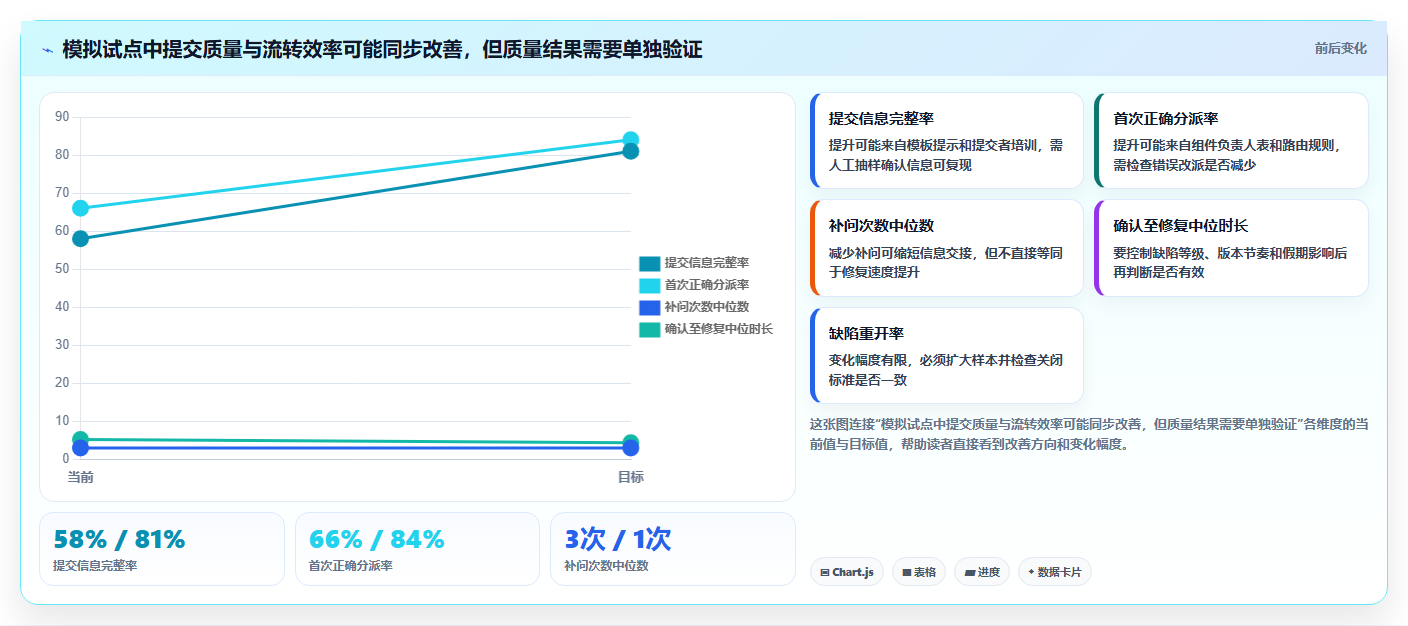Select the 首次正确分派率 data point at 当前
This screenshot has width=1408, height=626.
[81, 208]
